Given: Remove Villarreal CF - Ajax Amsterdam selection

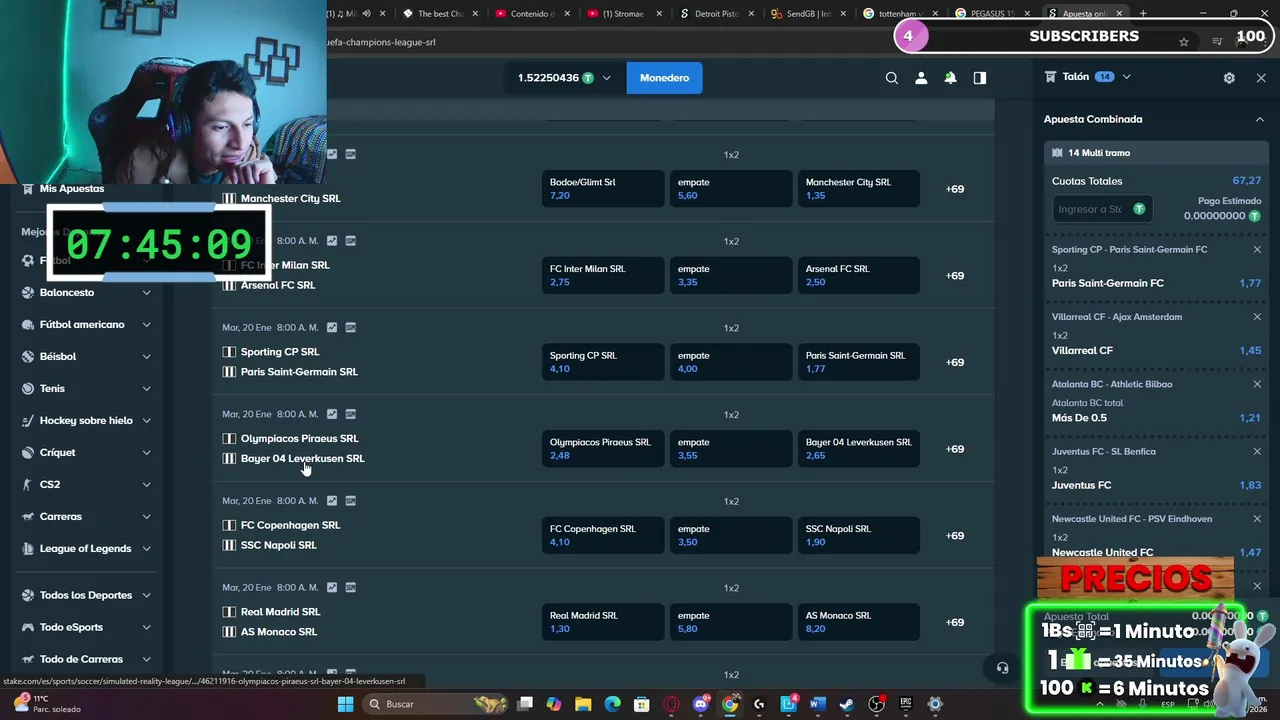Looking at the screenshot, I should [x=1257, y=317].
